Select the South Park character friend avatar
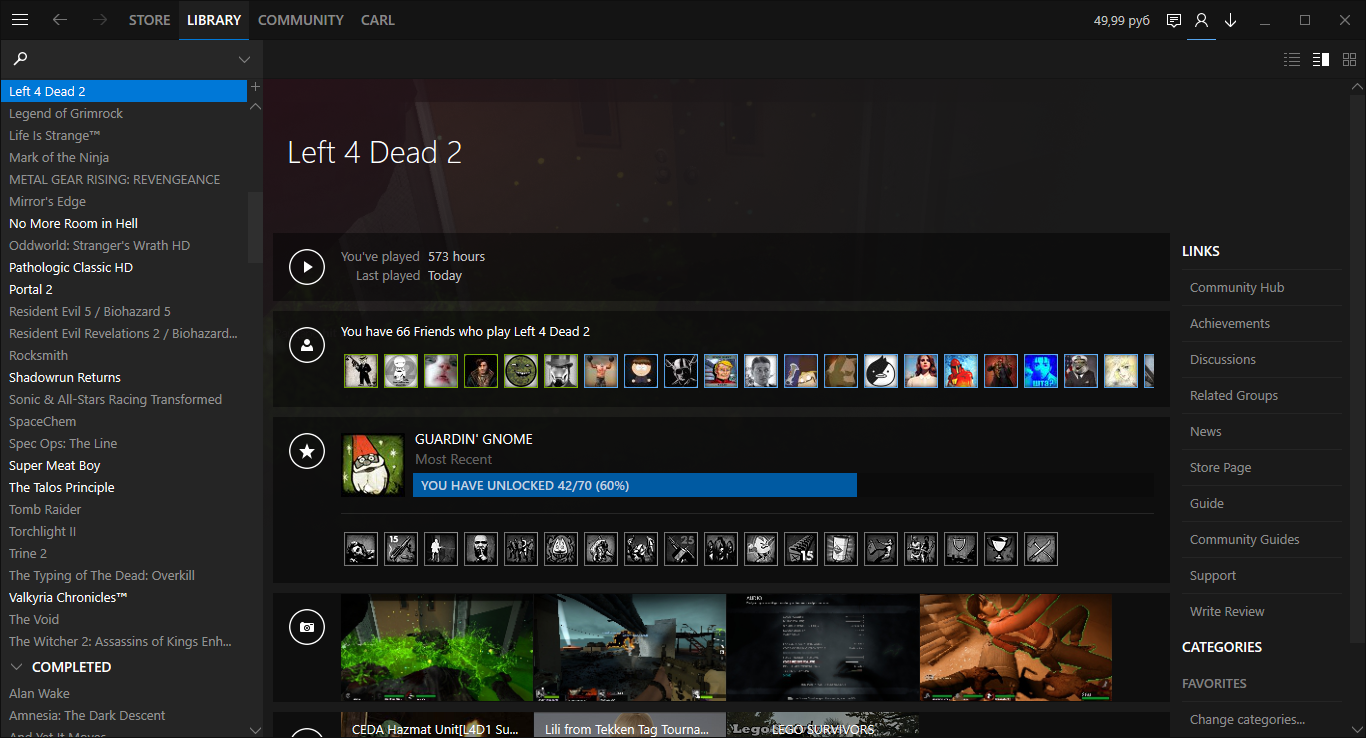Screen dimensions: 1366x738 pos(641,371)
